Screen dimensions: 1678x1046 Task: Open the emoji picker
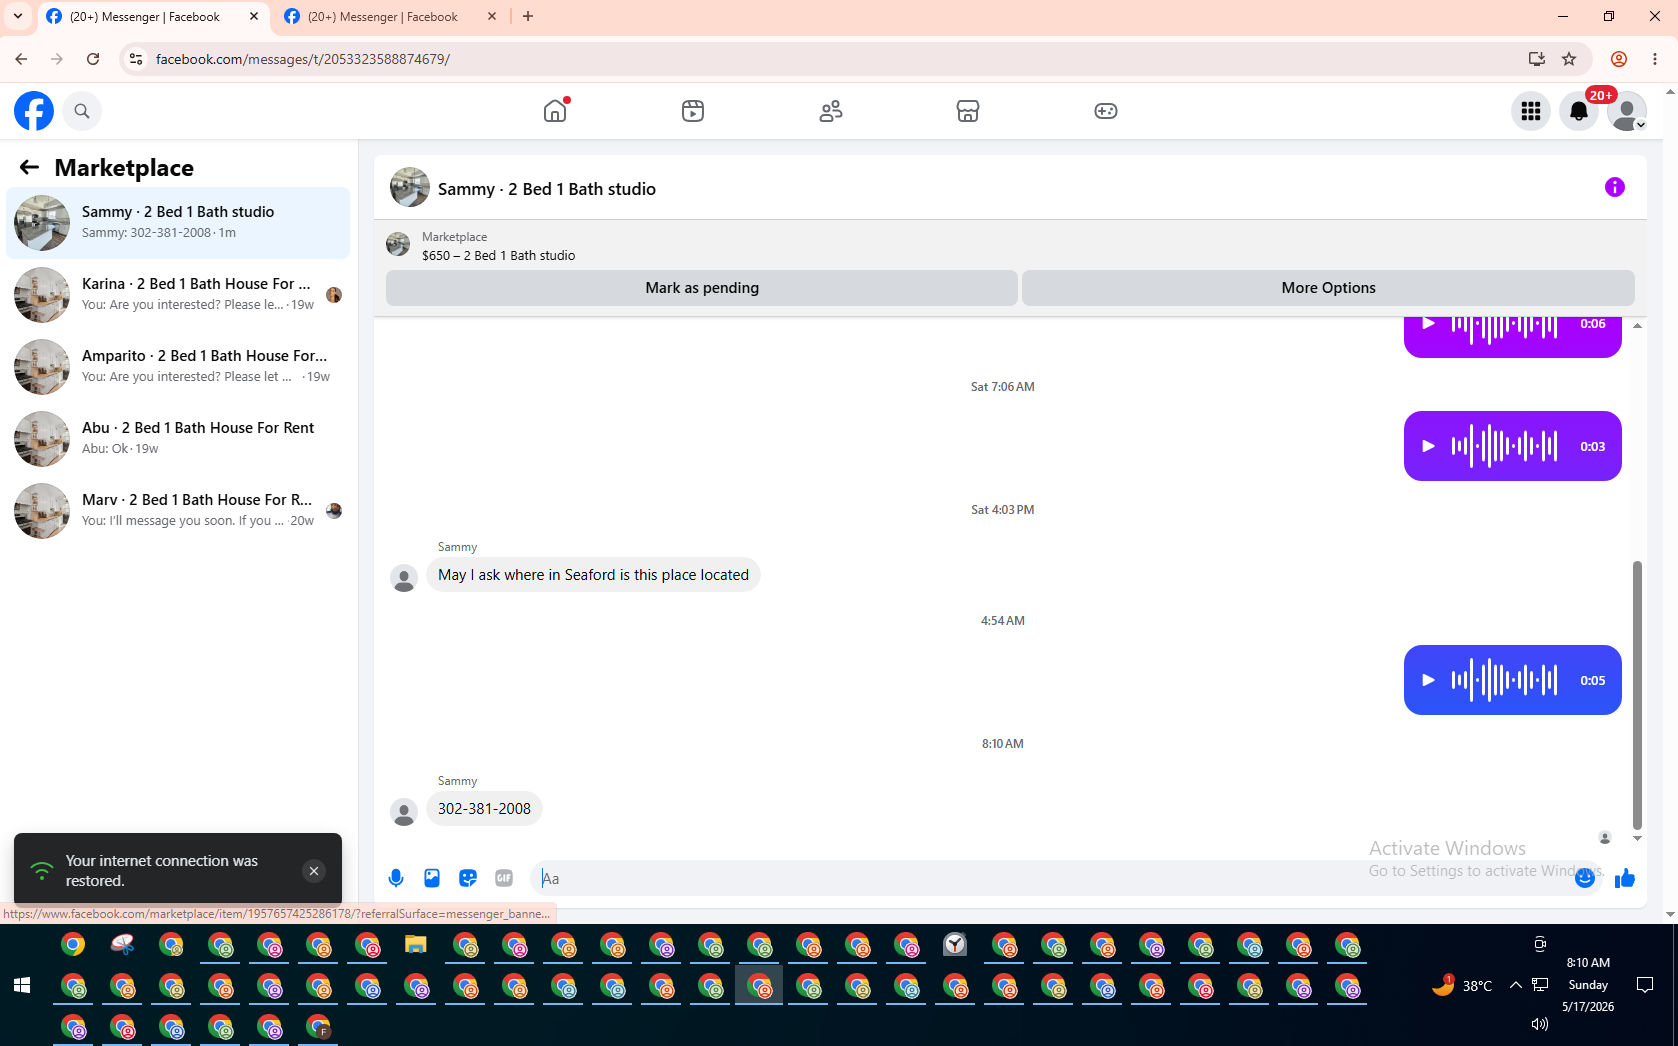(1585, 878)
